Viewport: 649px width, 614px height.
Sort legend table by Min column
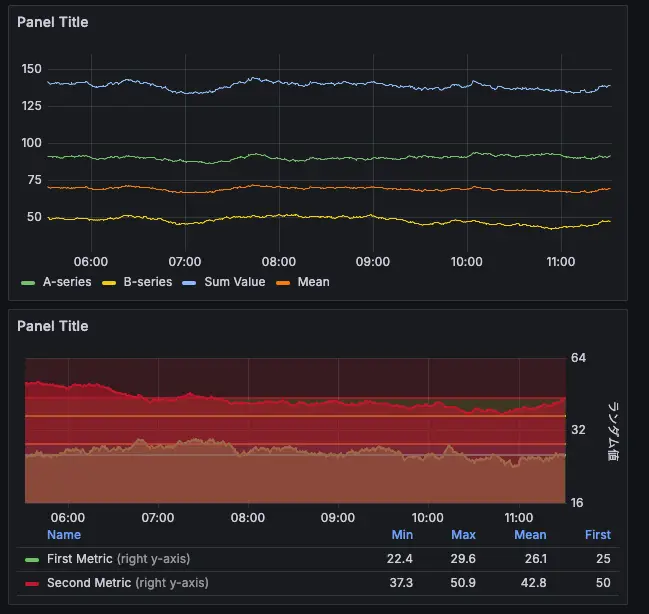(x=402, y=535)
